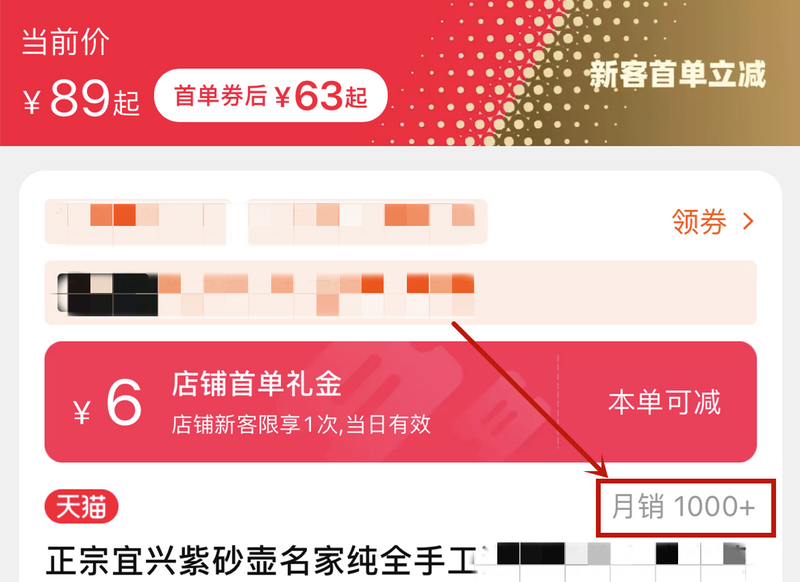Screen dimensions: 800x582
Task: Tap 本单可减 on the coupon card
Action: point(664,402)
